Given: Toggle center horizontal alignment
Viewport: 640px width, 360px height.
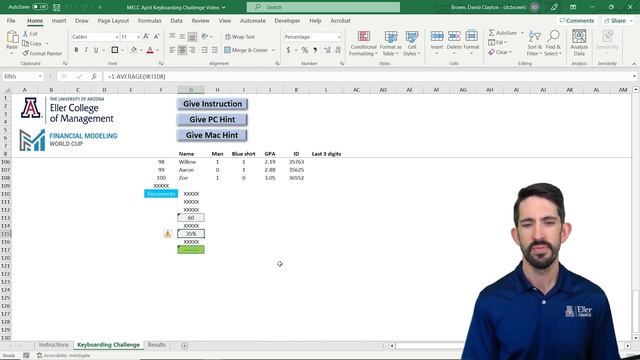Looking at the screenshot, I should click(182, 50).
